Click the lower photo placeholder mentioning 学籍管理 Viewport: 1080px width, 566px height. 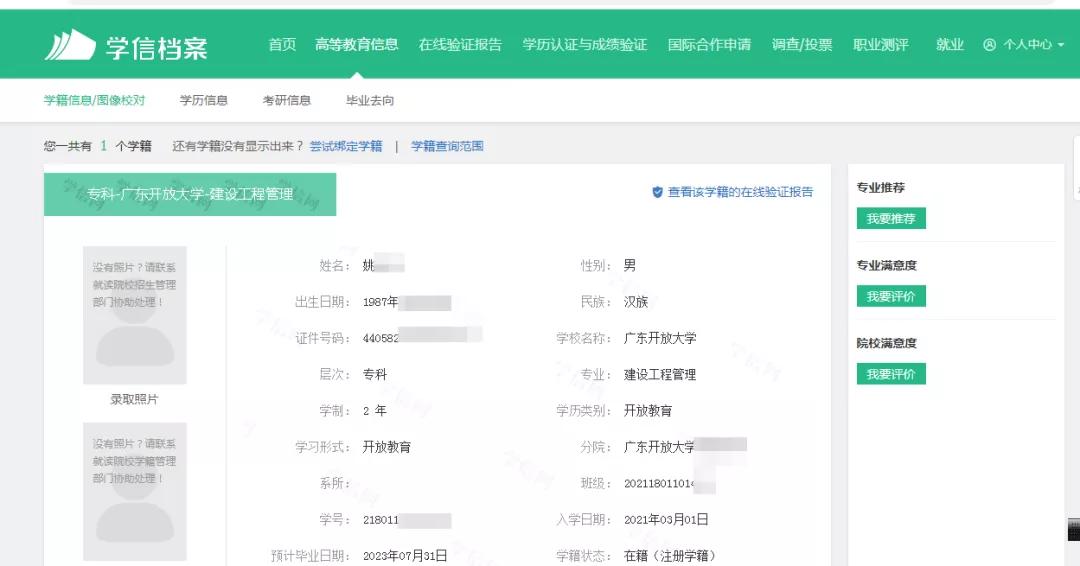pos(135,492)
